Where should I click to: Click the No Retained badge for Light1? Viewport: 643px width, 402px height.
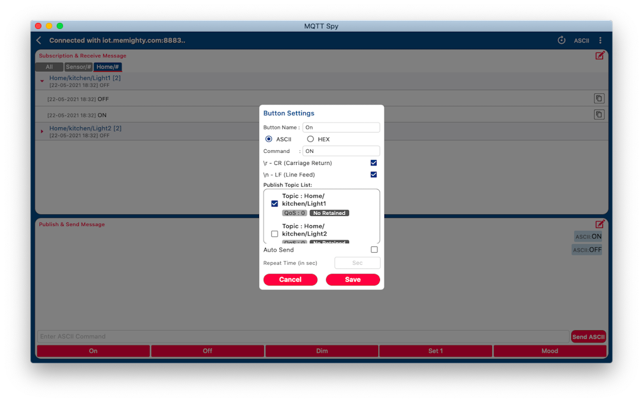pyautogui.click(x=329, y=213)
